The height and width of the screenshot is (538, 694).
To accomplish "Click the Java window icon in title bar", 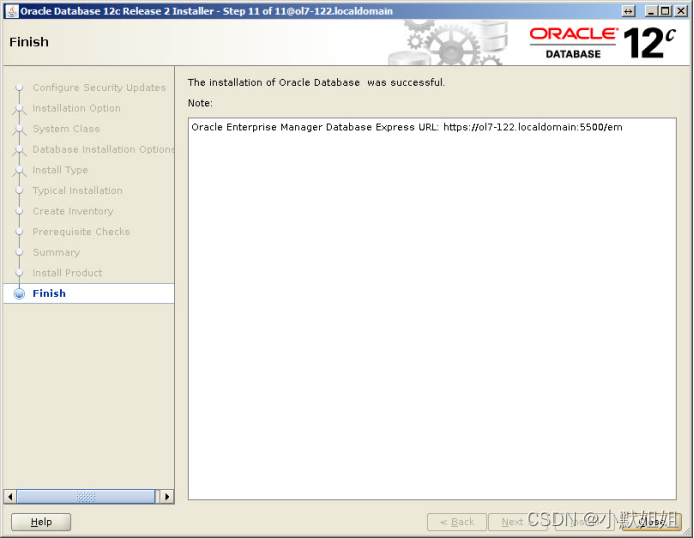I will [x=12, y=11].
